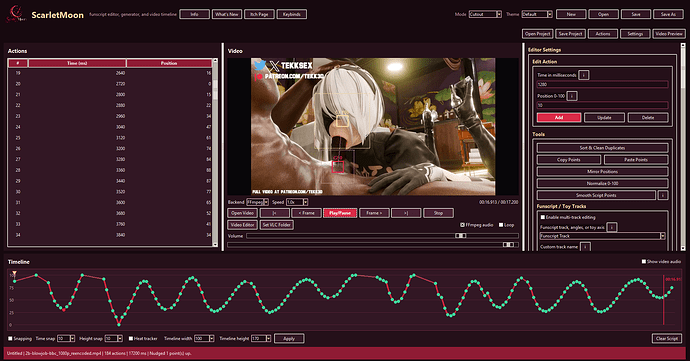The height and width of the screenshot is (361, 690).
Task: Toggle the FFmpeg audio checkbox
Action: [x=462, y=225]
